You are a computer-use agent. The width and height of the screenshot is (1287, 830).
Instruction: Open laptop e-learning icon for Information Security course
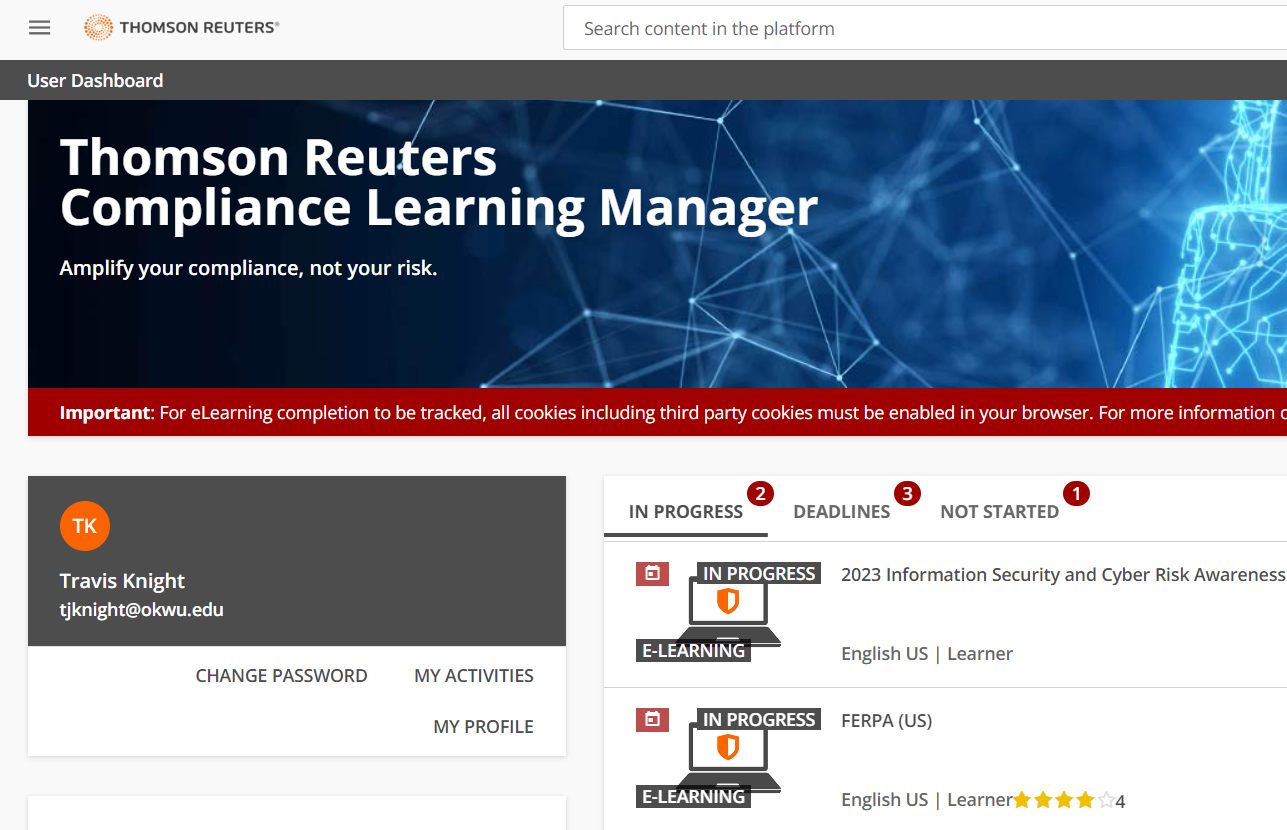[728, 611]
